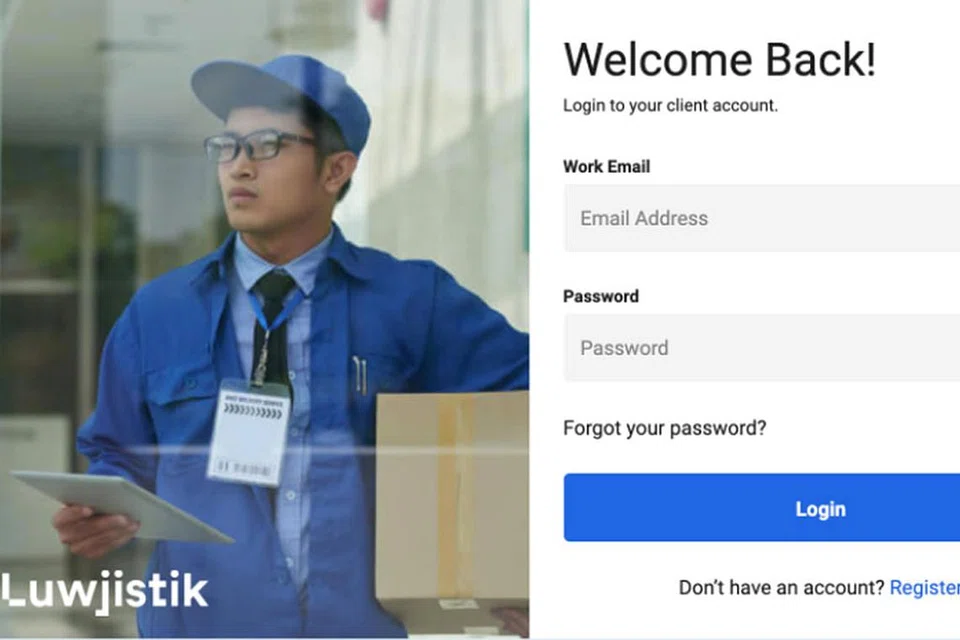Click the Password label above the field

pos(601,296)
